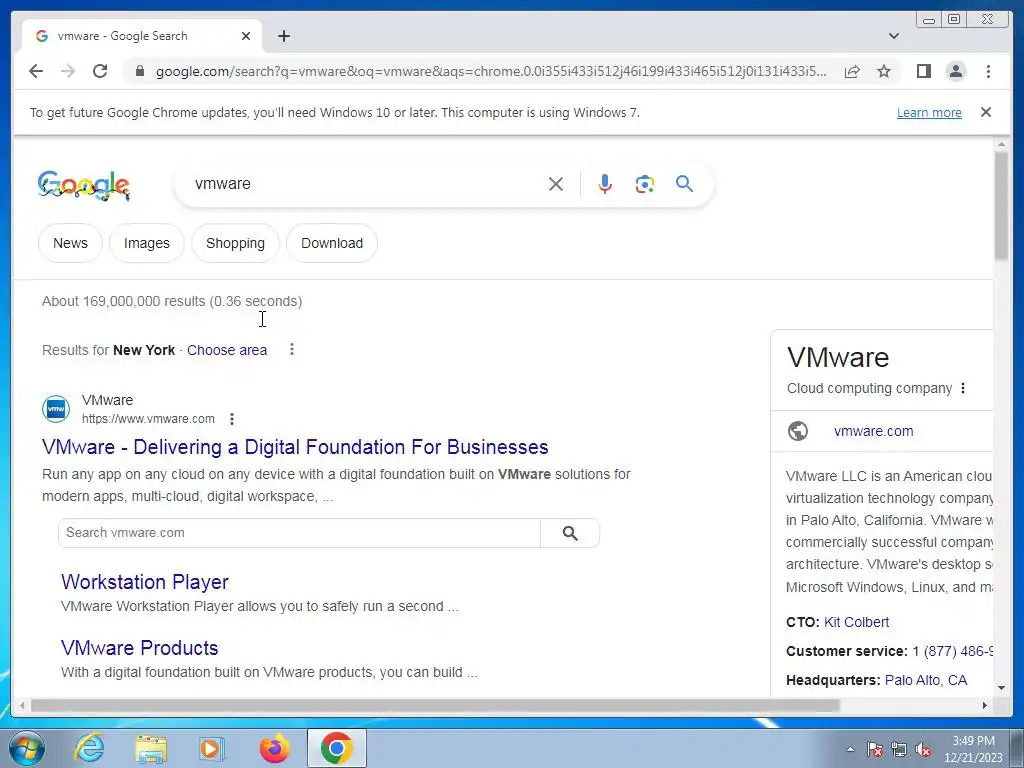This screenshot has width=1024, height=768.
Task: Open the Action Center flag icon
Action: (874, 749)
